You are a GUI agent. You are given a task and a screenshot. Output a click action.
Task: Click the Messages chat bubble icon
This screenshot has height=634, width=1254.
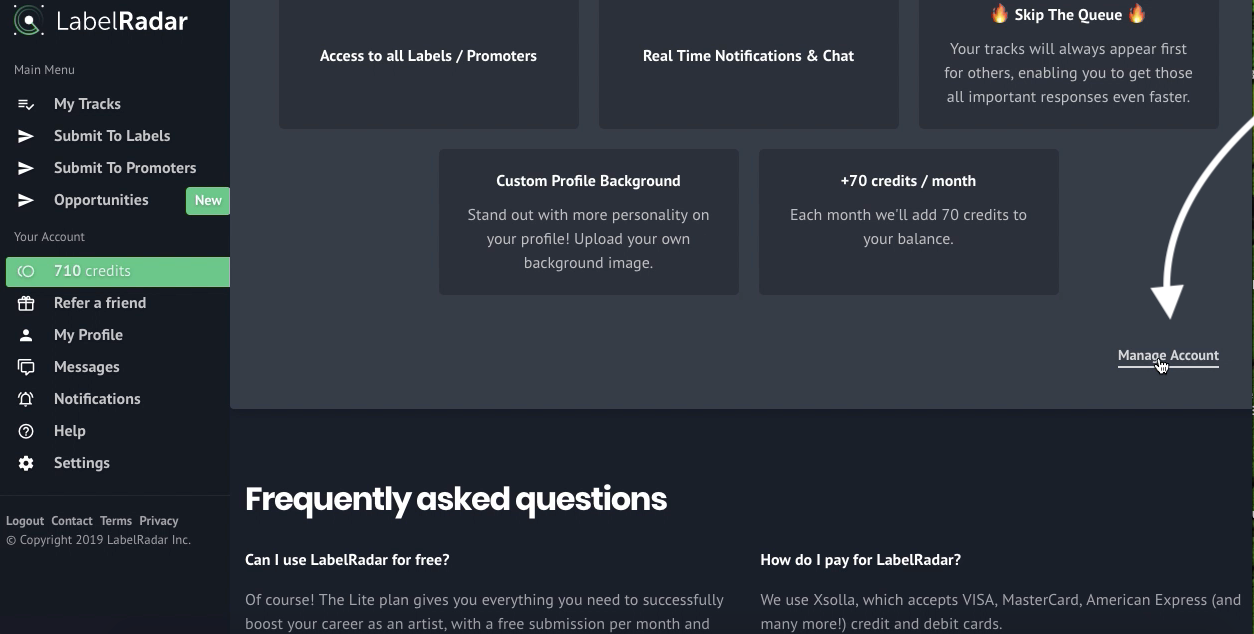coord(26,367)
